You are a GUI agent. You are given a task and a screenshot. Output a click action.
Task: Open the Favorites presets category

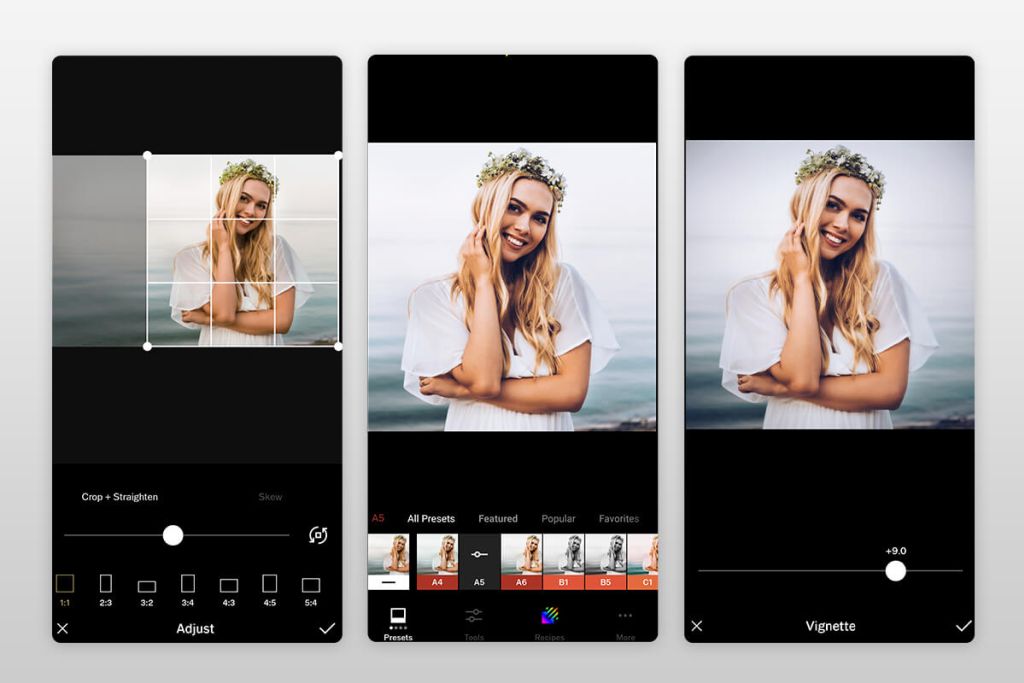pyautogui.click(x=619, y=518)
